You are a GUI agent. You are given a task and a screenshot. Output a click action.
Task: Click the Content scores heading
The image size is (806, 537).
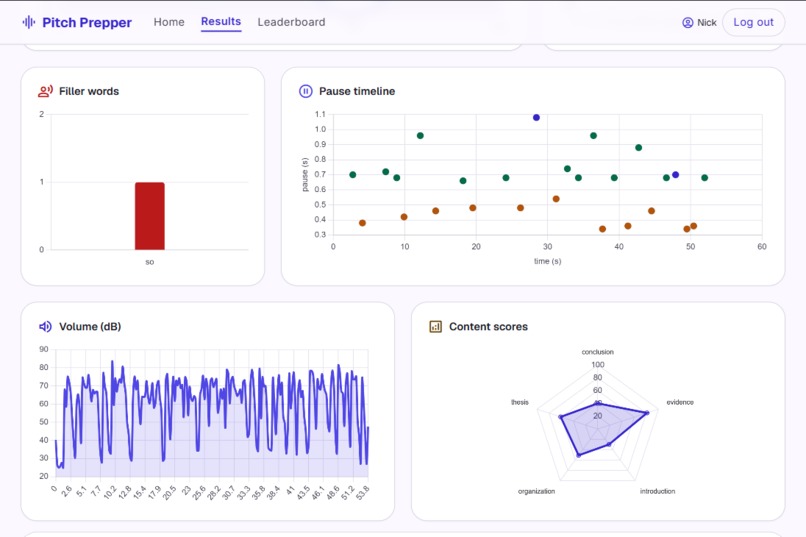488,326
